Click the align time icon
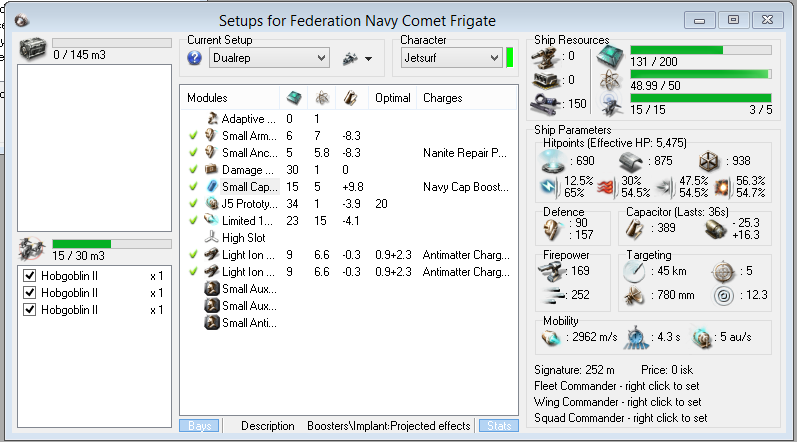The width and height of the screenshot is (797, 442). tap(636, 338)
